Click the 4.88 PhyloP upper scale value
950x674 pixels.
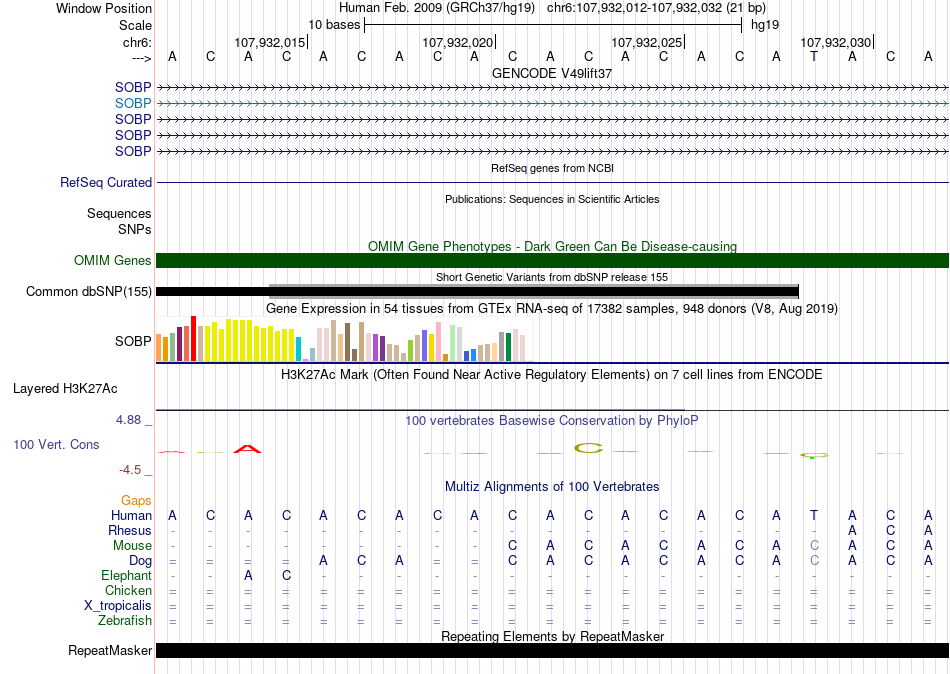[x=128, y=420]
